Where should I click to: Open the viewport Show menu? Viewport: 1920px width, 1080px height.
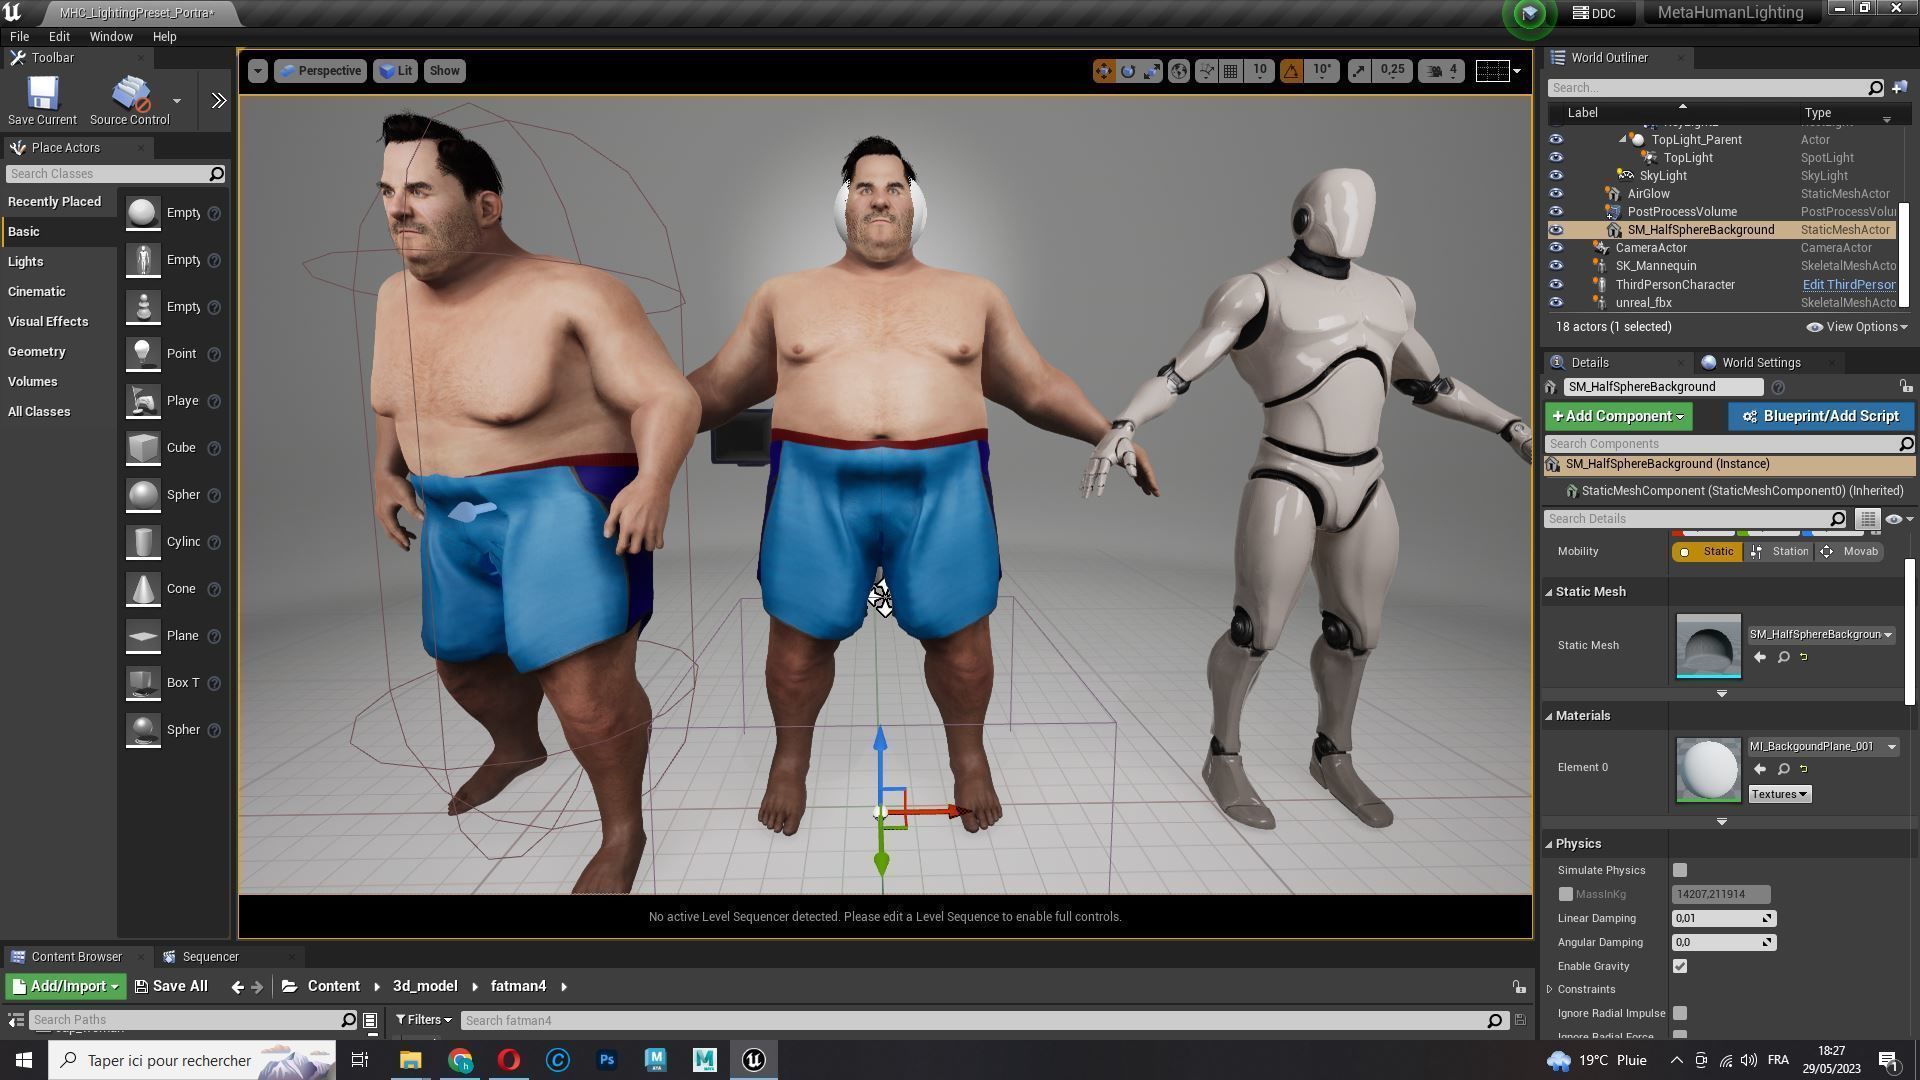point(444,71)
